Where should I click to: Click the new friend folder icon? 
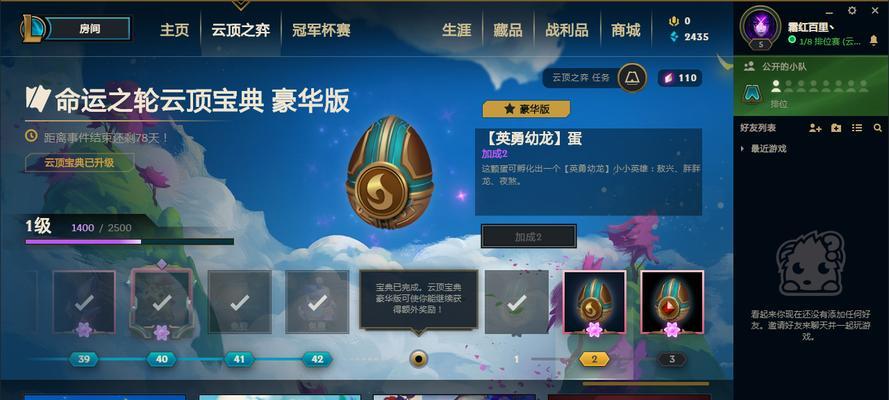836,128
